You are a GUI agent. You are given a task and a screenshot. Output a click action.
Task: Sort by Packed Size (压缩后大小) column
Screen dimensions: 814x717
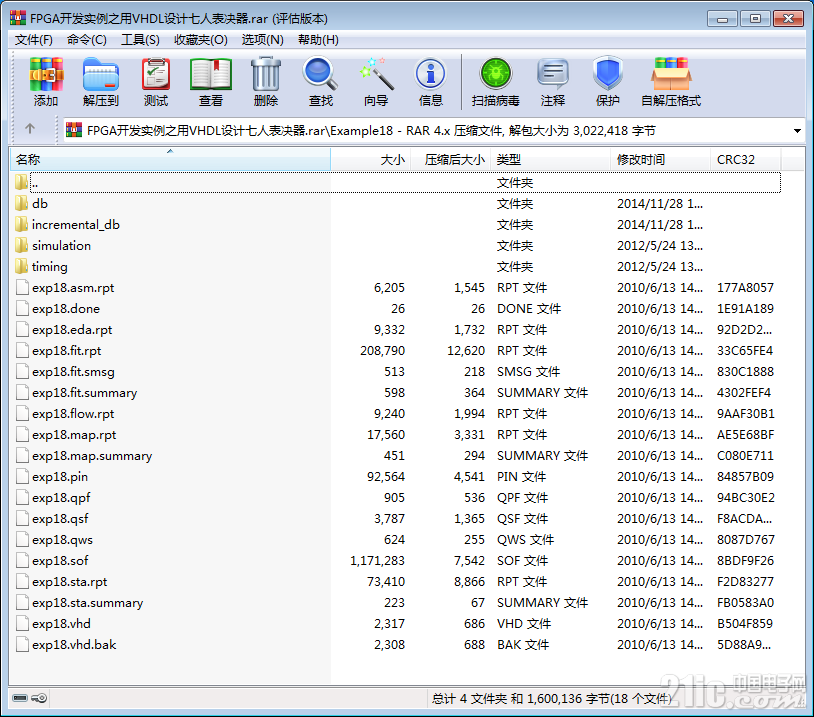tap(451, 159)
